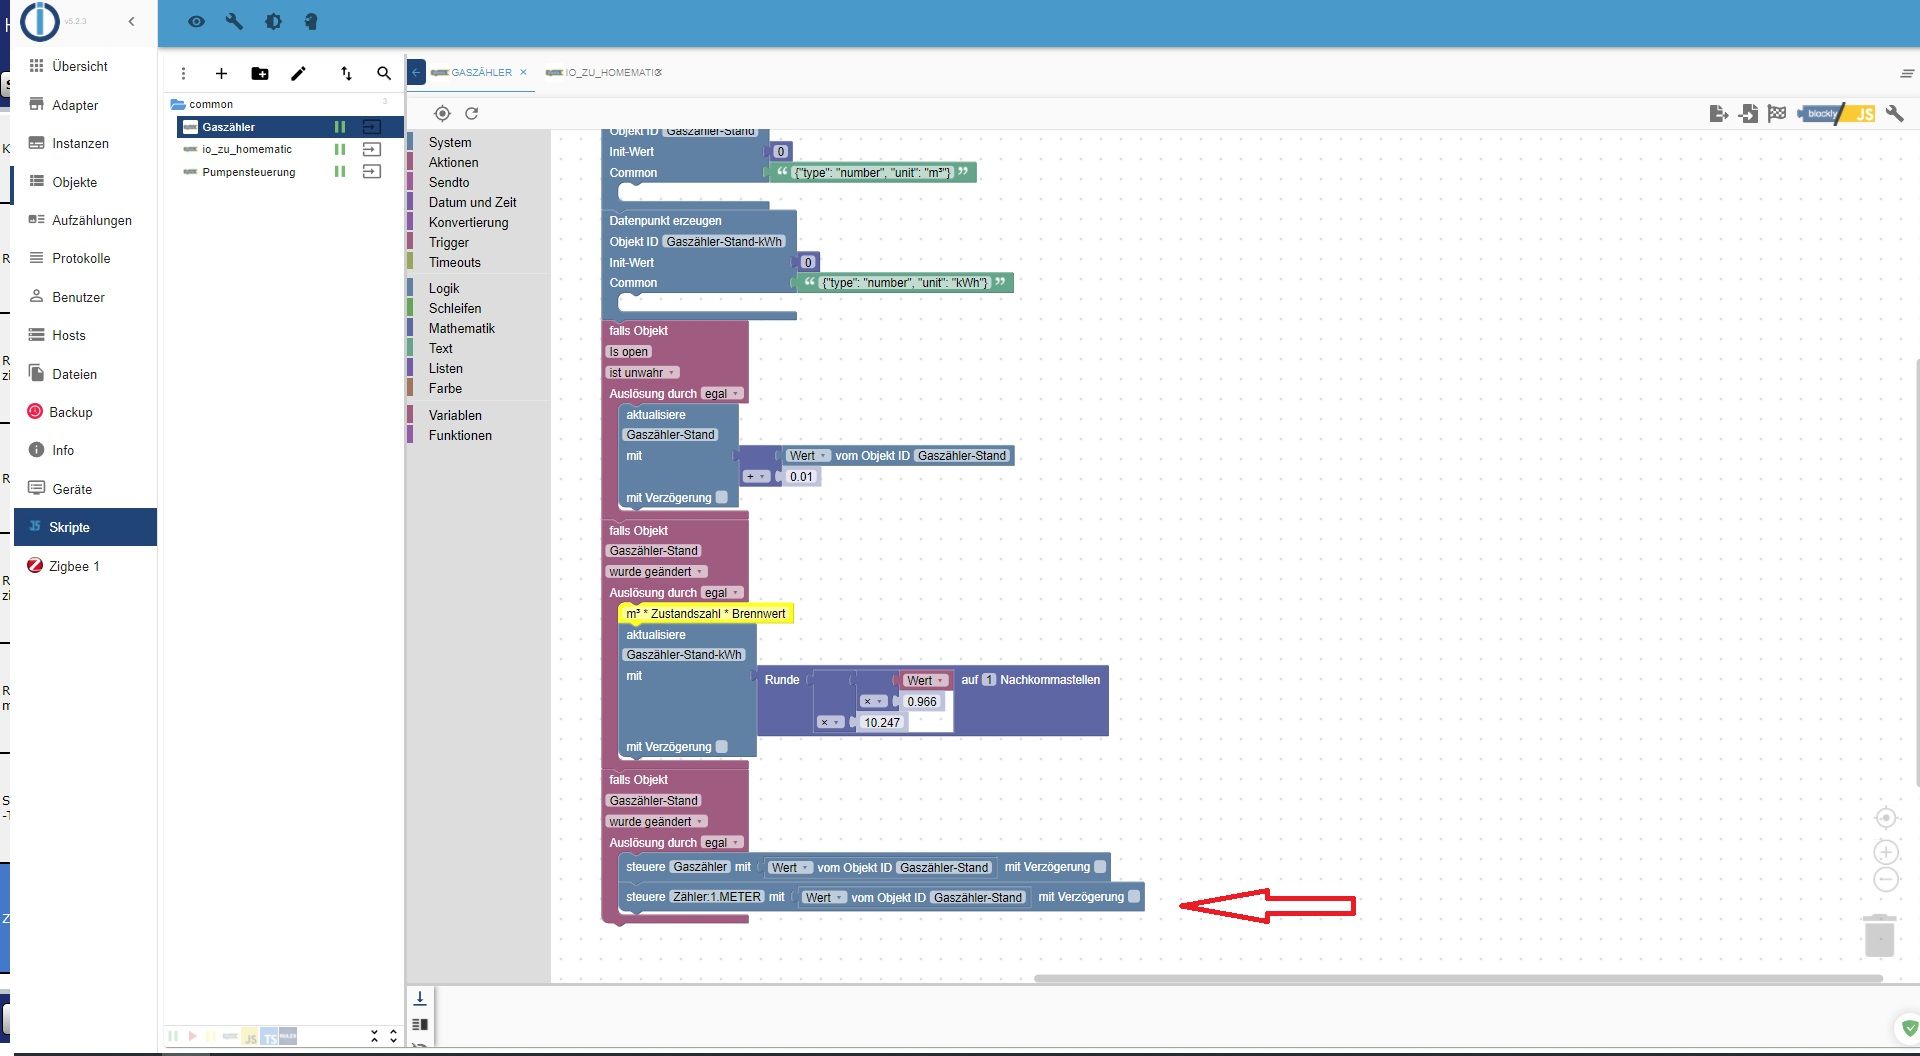
Task: Open the Aktionen block category
Action: coord(453,162)
